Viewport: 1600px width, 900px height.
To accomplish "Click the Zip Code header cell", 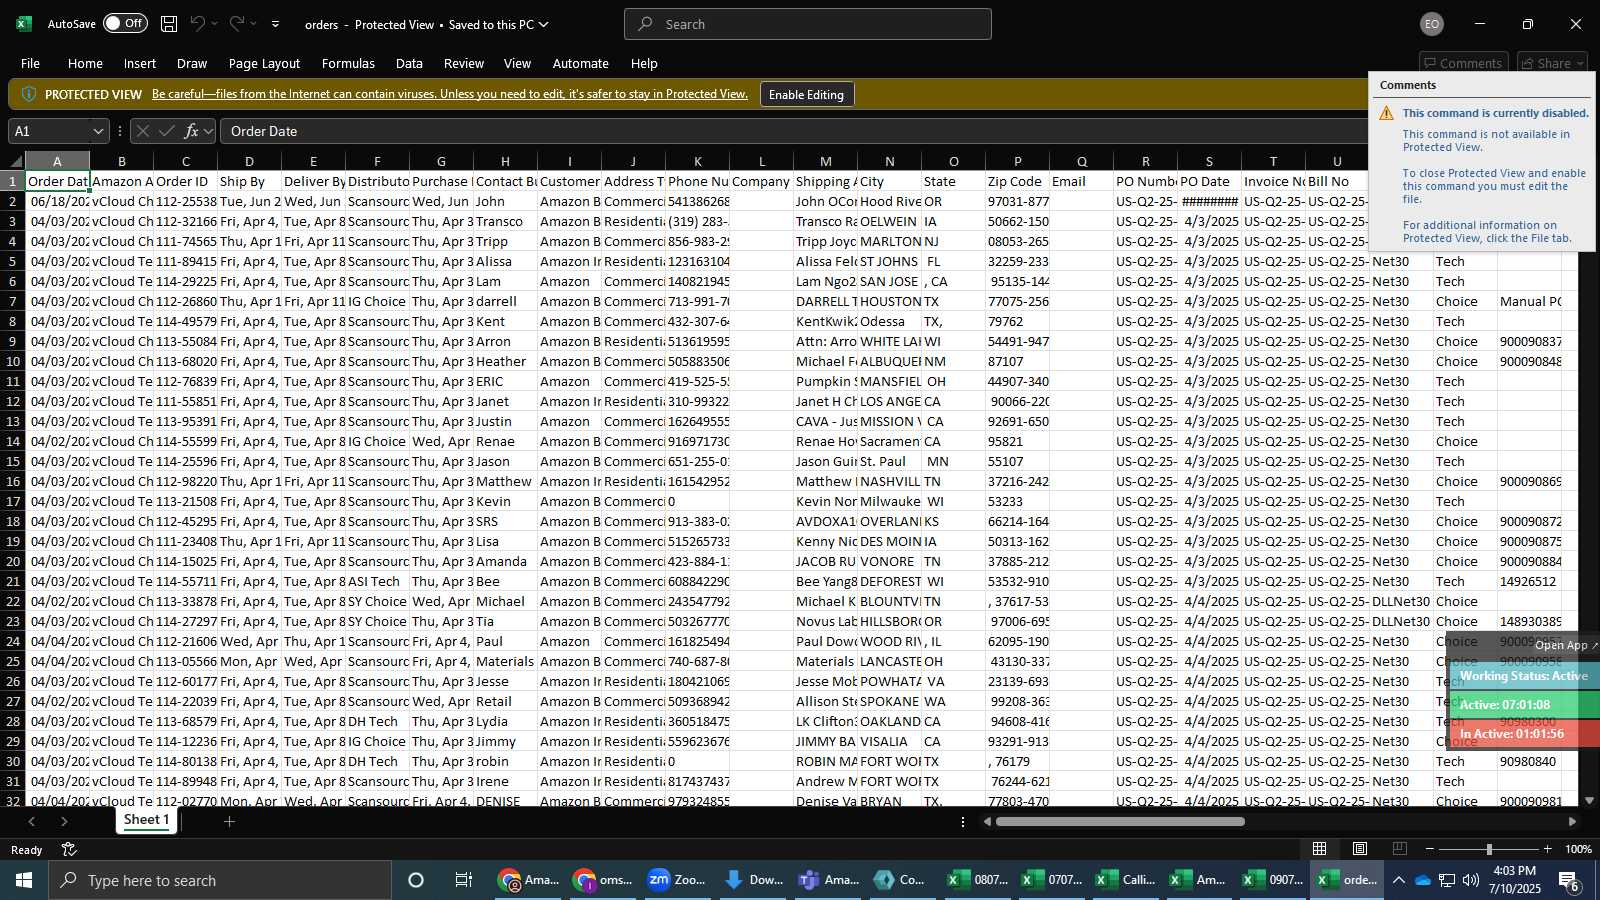I will (1017, 181).
